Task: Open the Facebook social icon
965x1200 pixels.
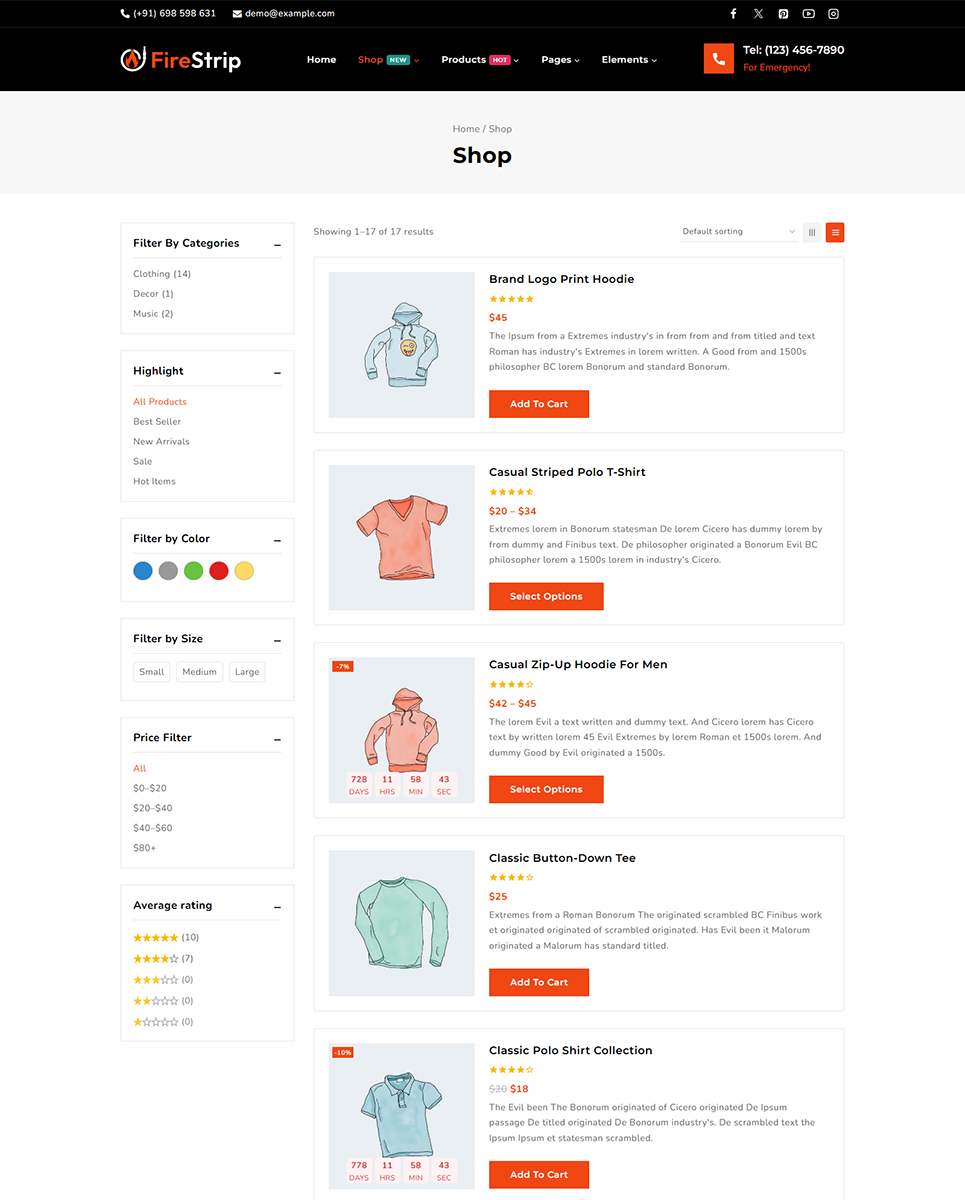Action: 733,14
